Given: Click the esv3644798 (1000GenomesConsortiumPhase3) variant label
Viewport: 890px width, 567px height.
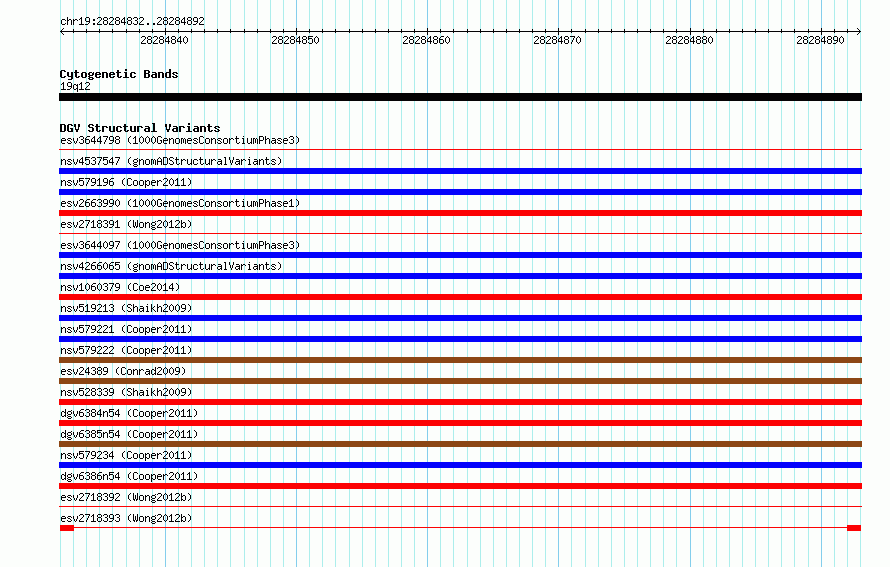Looking at the screenshot, I should click(180, 140).
